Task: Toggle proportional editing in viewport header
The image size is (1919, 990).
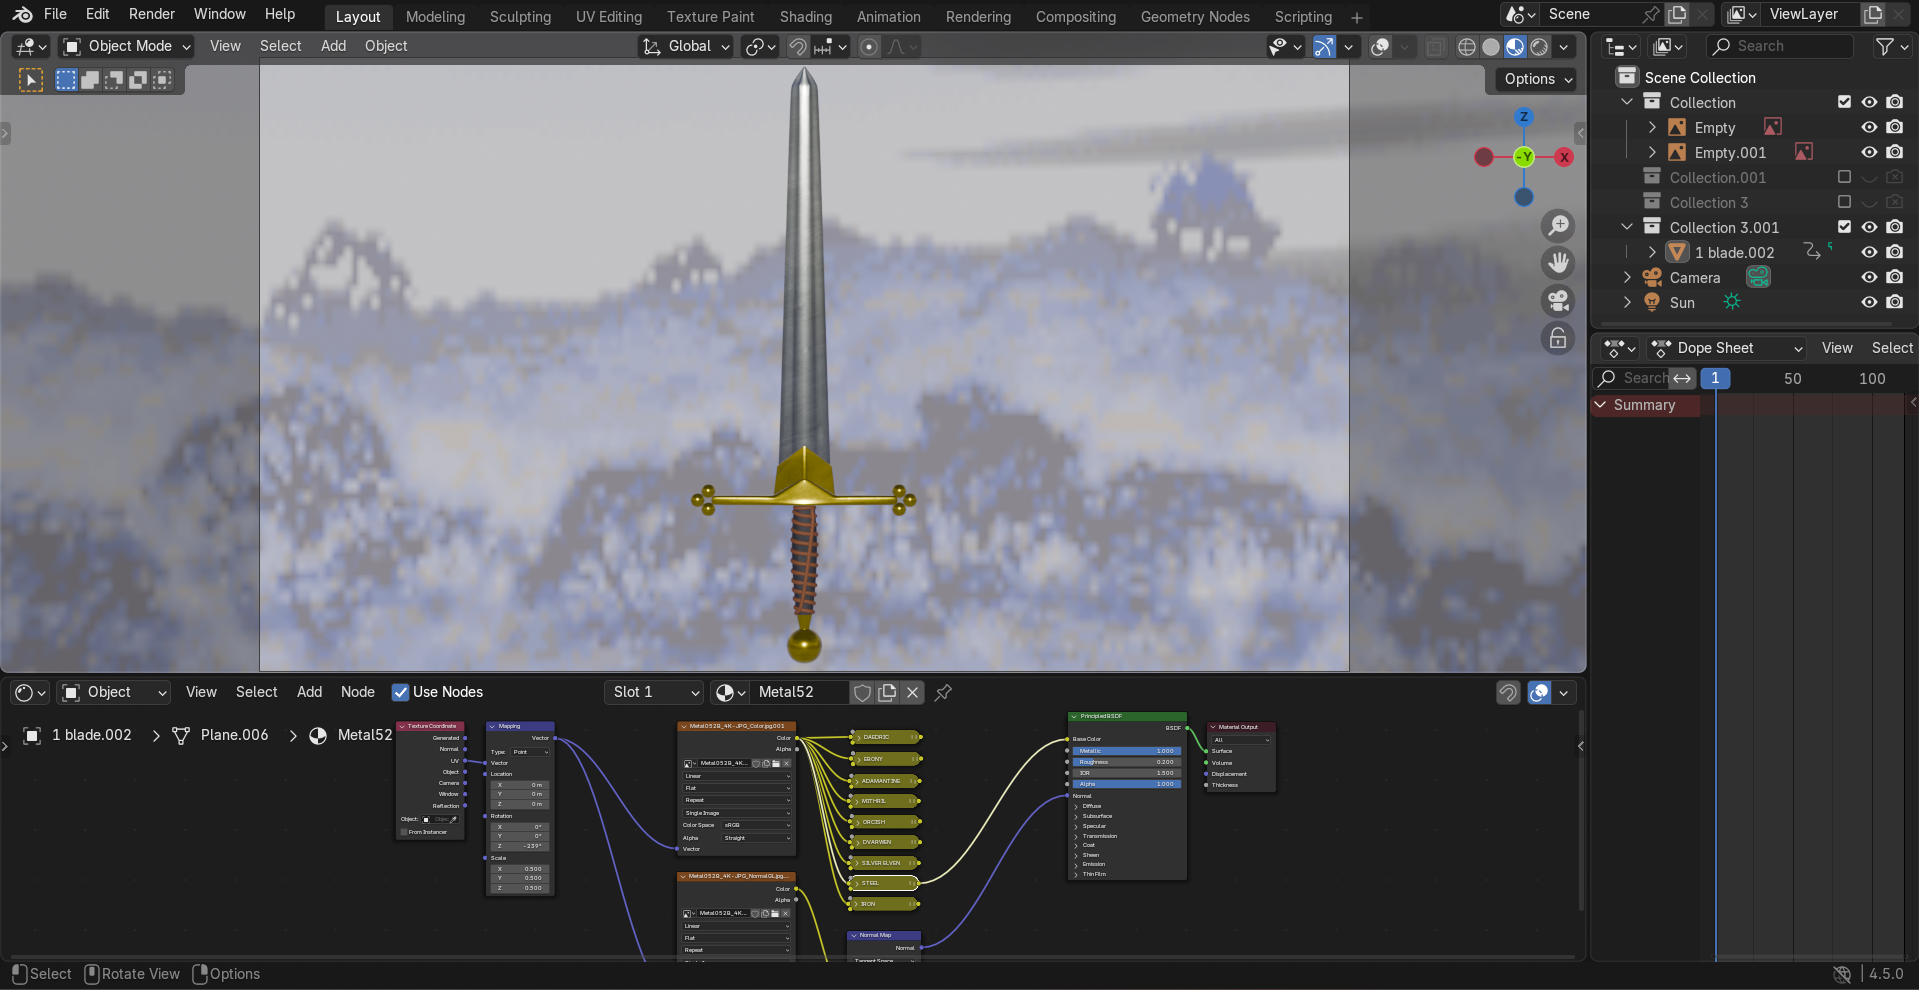Action: [x=869, y=47]
